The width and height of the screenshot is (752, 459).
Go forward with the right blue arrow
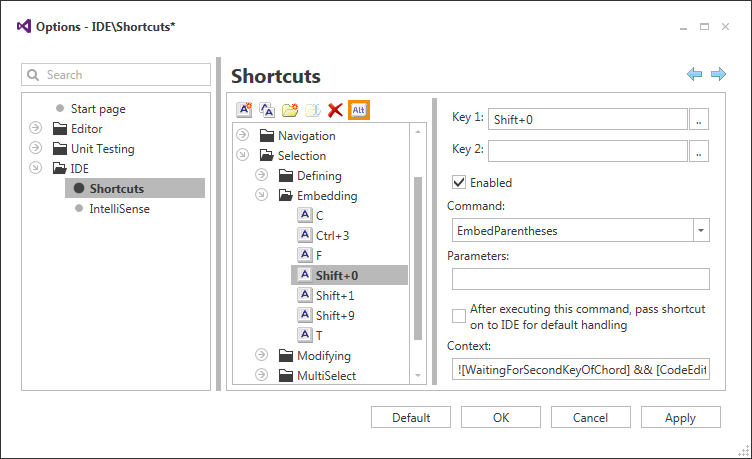point(718,75)
